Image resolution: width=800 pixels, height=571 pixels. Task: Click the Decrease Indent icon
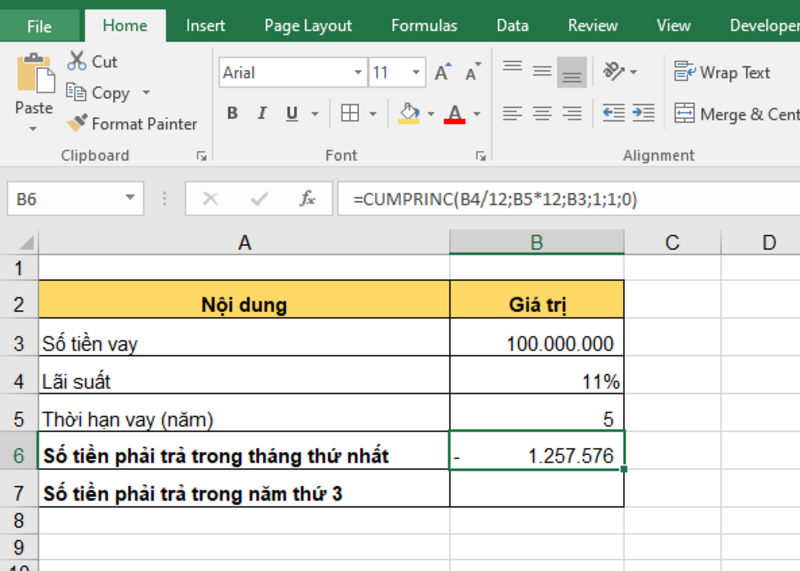pos(613,114)
